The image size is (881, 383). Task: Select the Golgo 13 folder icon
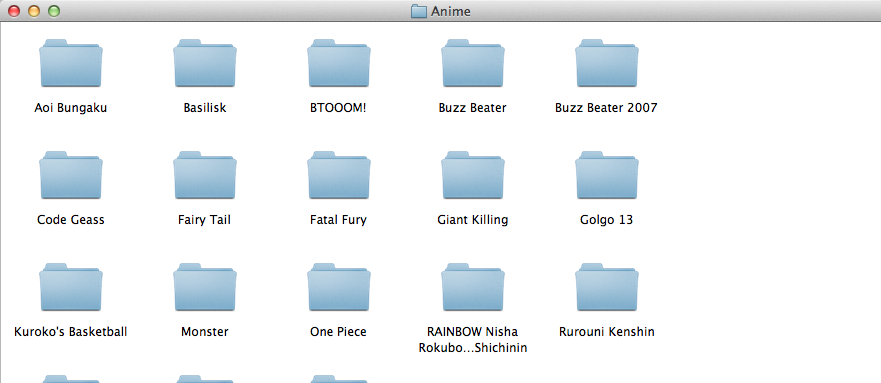click(607, 175)
